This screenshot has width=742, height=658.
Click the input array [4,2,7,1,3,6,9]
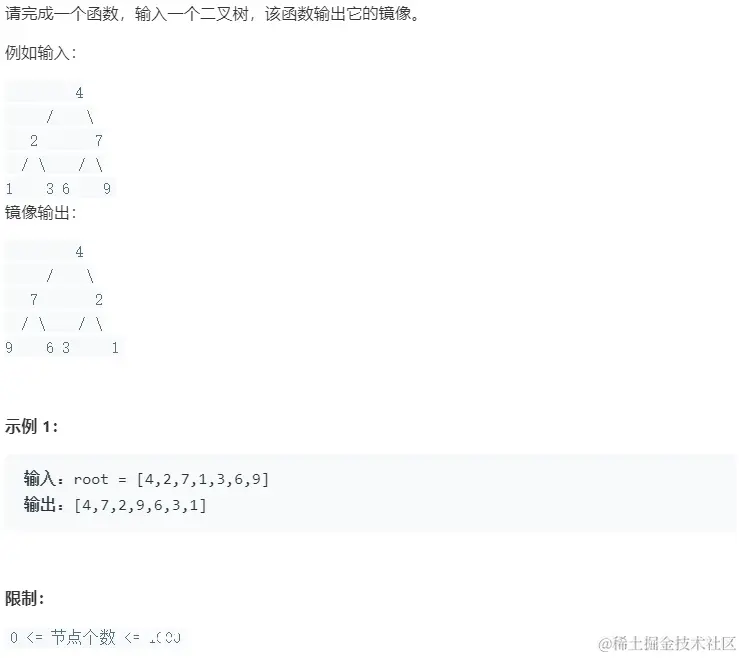[x=203, y=480]
